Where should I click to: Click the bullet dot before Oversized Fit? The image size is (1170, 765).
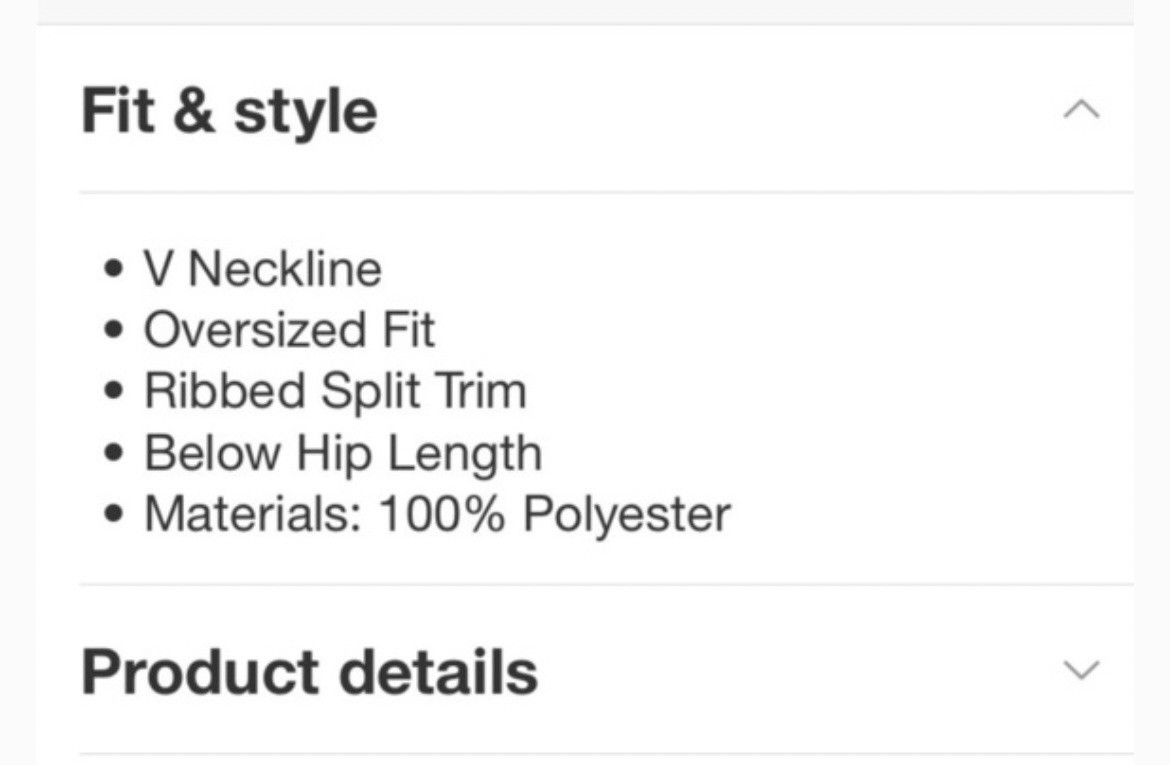(x=116, y=331)
